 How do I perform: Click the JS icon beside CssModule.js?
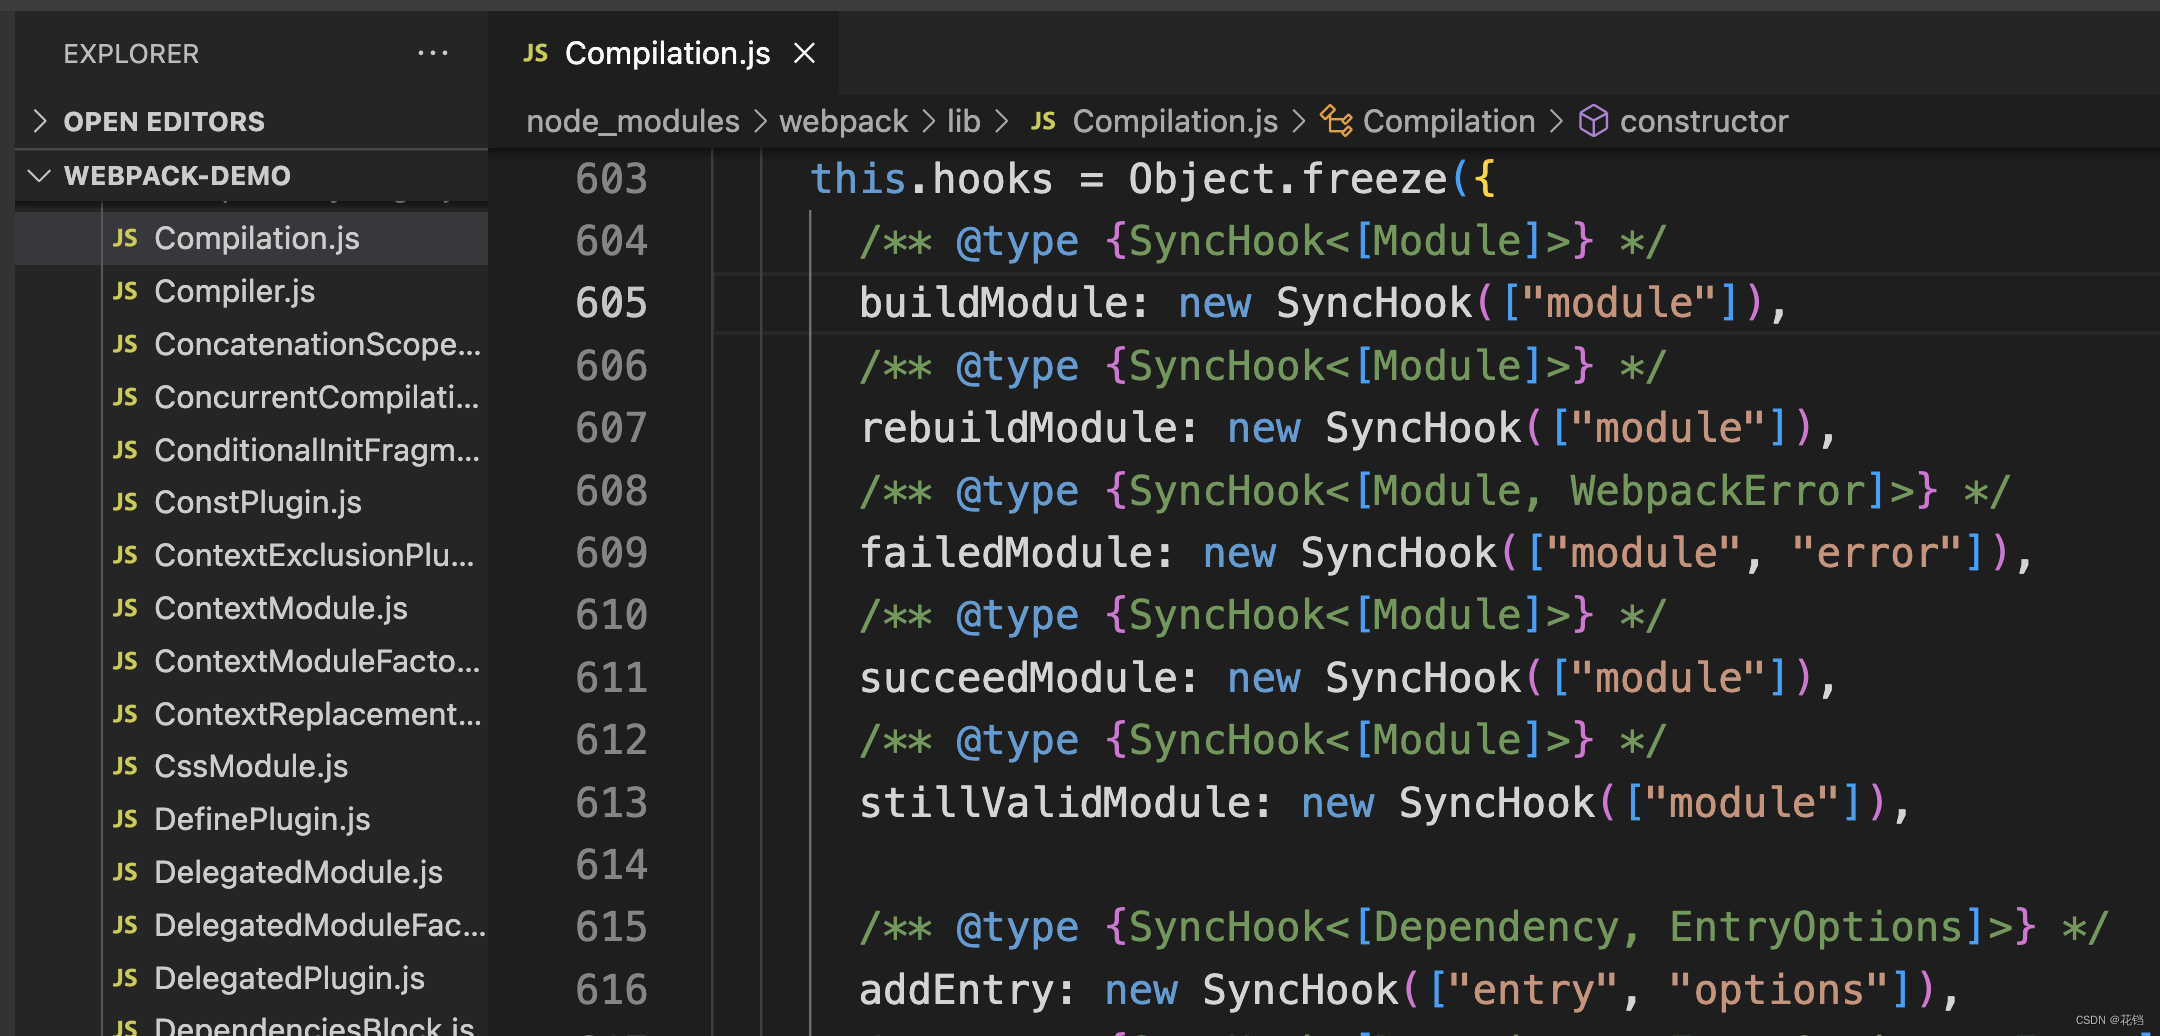pyautogui.click(x=125, y=766)
